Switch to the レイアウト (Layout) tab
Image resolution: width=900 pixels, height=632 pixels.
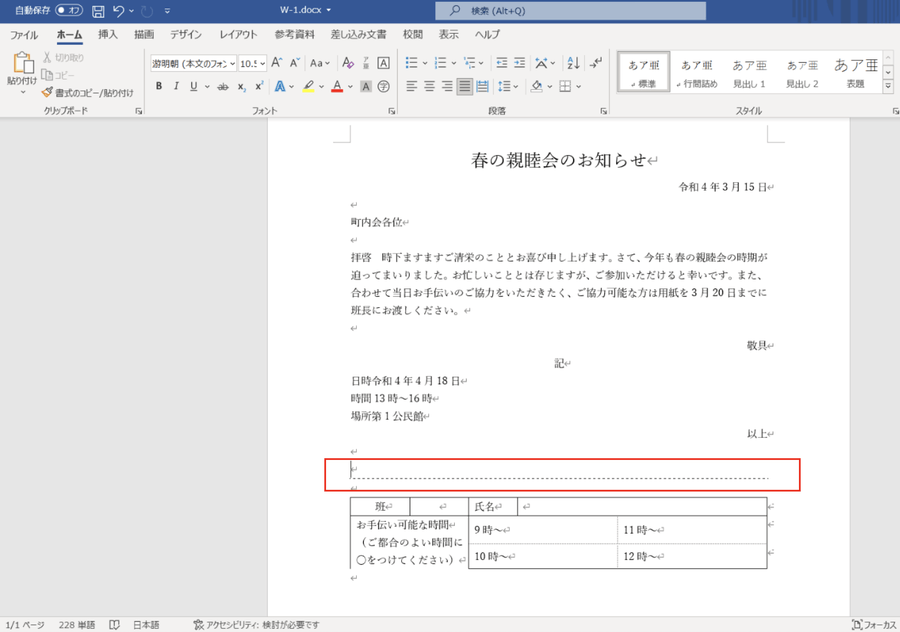pos(238,34)
